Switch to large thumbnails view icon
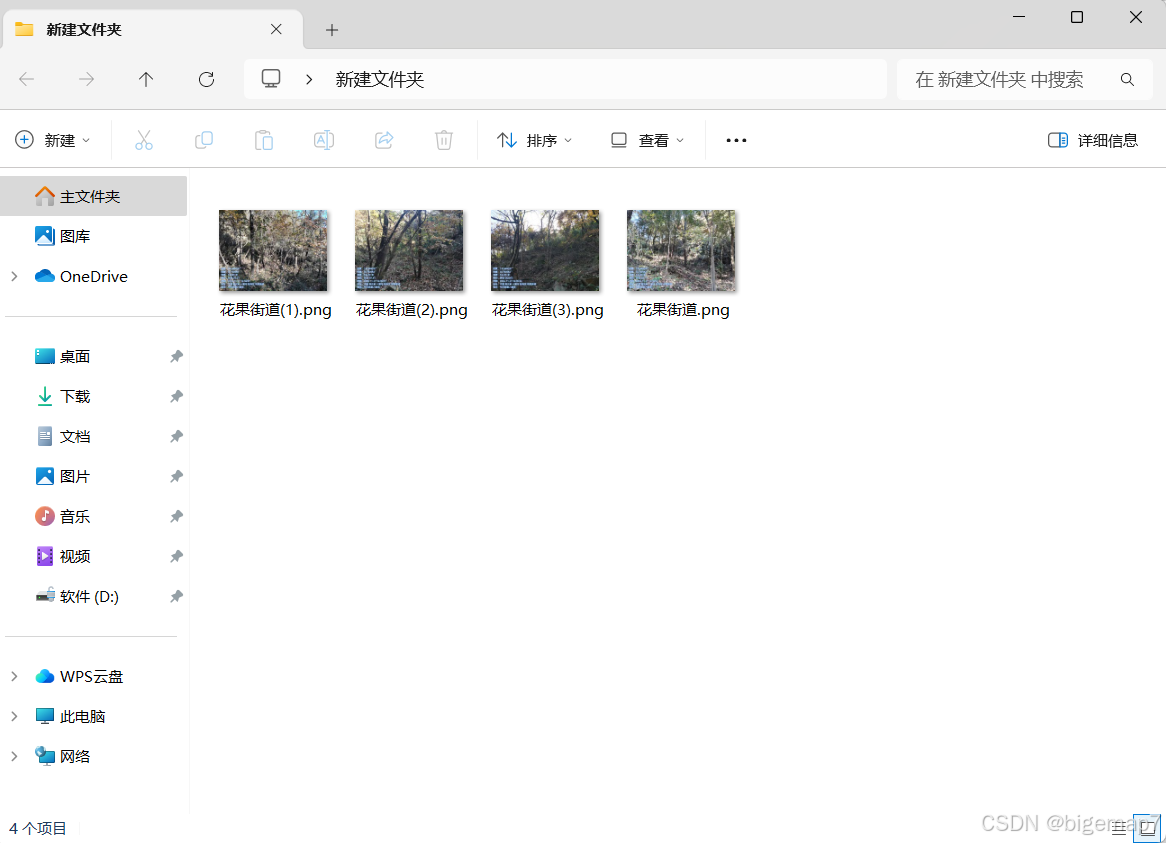Image resolution: width=1166 pixels, height=843 pixels. tap(1147, 828)
